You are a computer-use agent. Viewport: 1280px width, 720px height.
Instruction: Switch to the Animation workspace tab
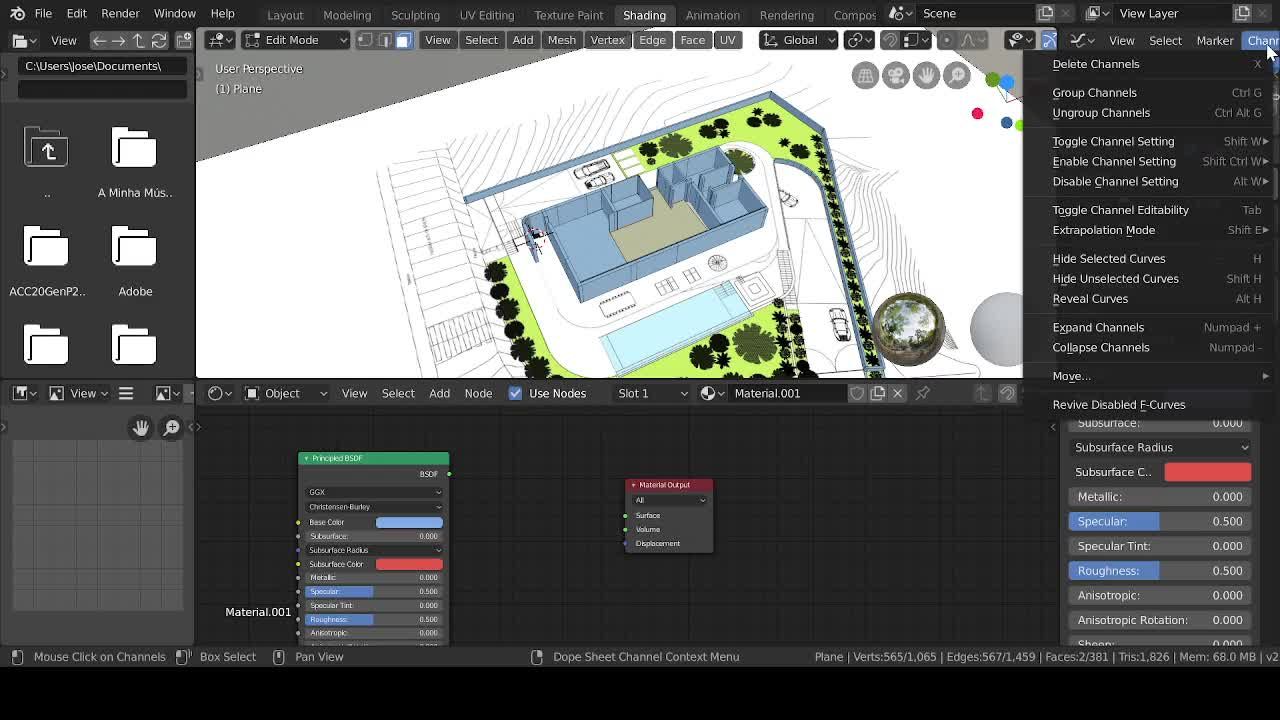[713, 15]
